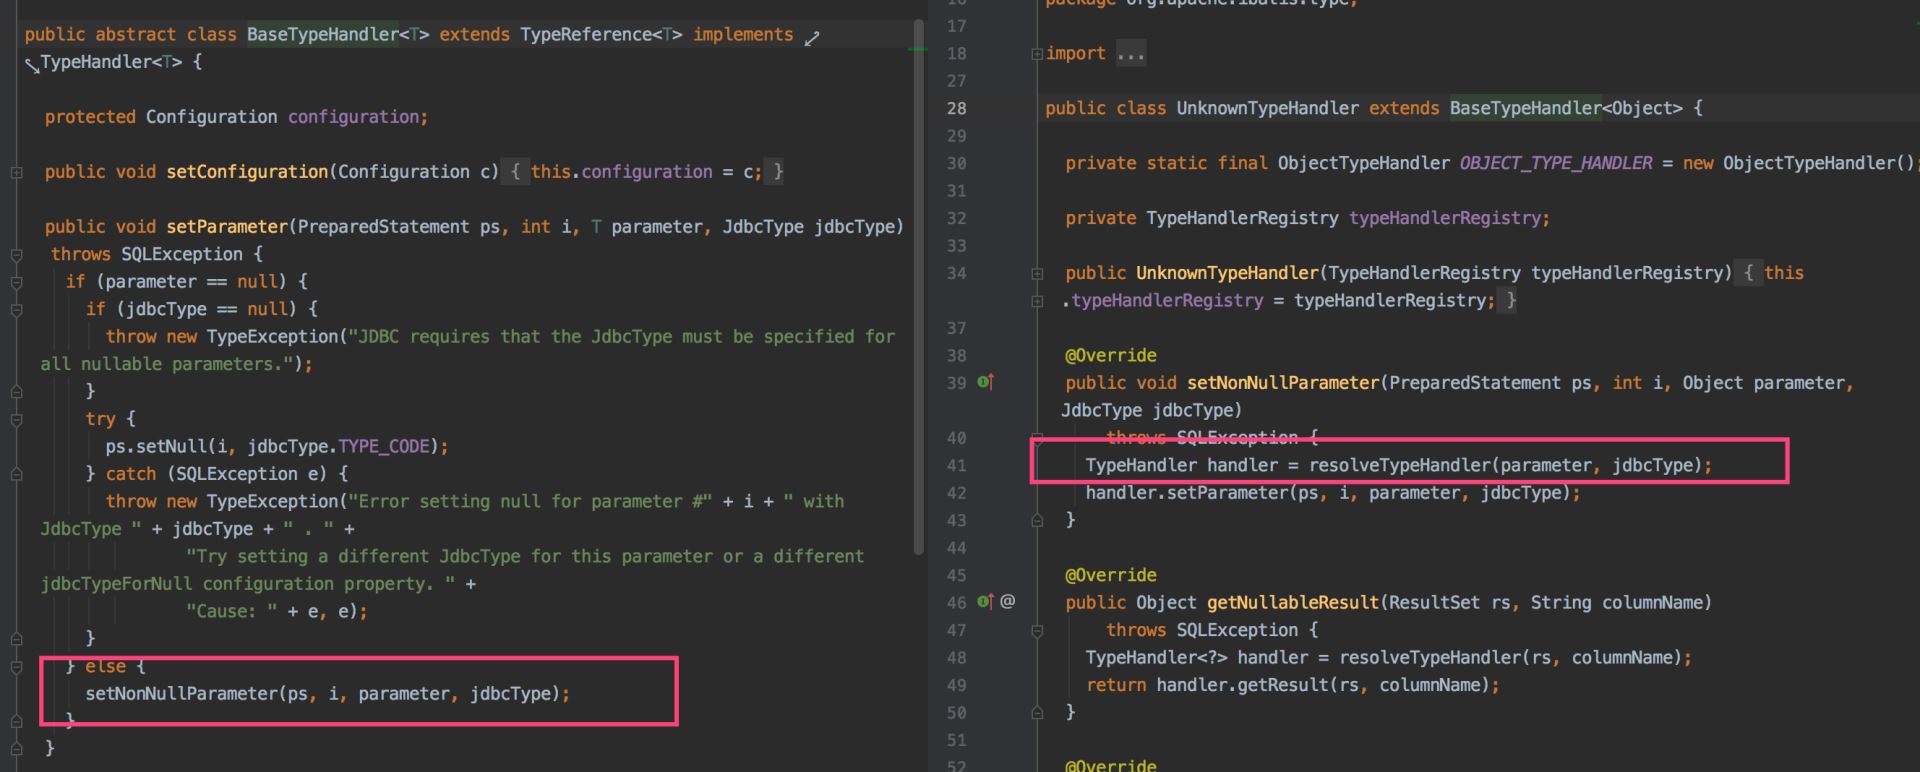This screenshot has height=772, width=1920.
Task: Click soft-wrap continuation arrow before 'TypeHandler<T> {'
Action: 32,65
